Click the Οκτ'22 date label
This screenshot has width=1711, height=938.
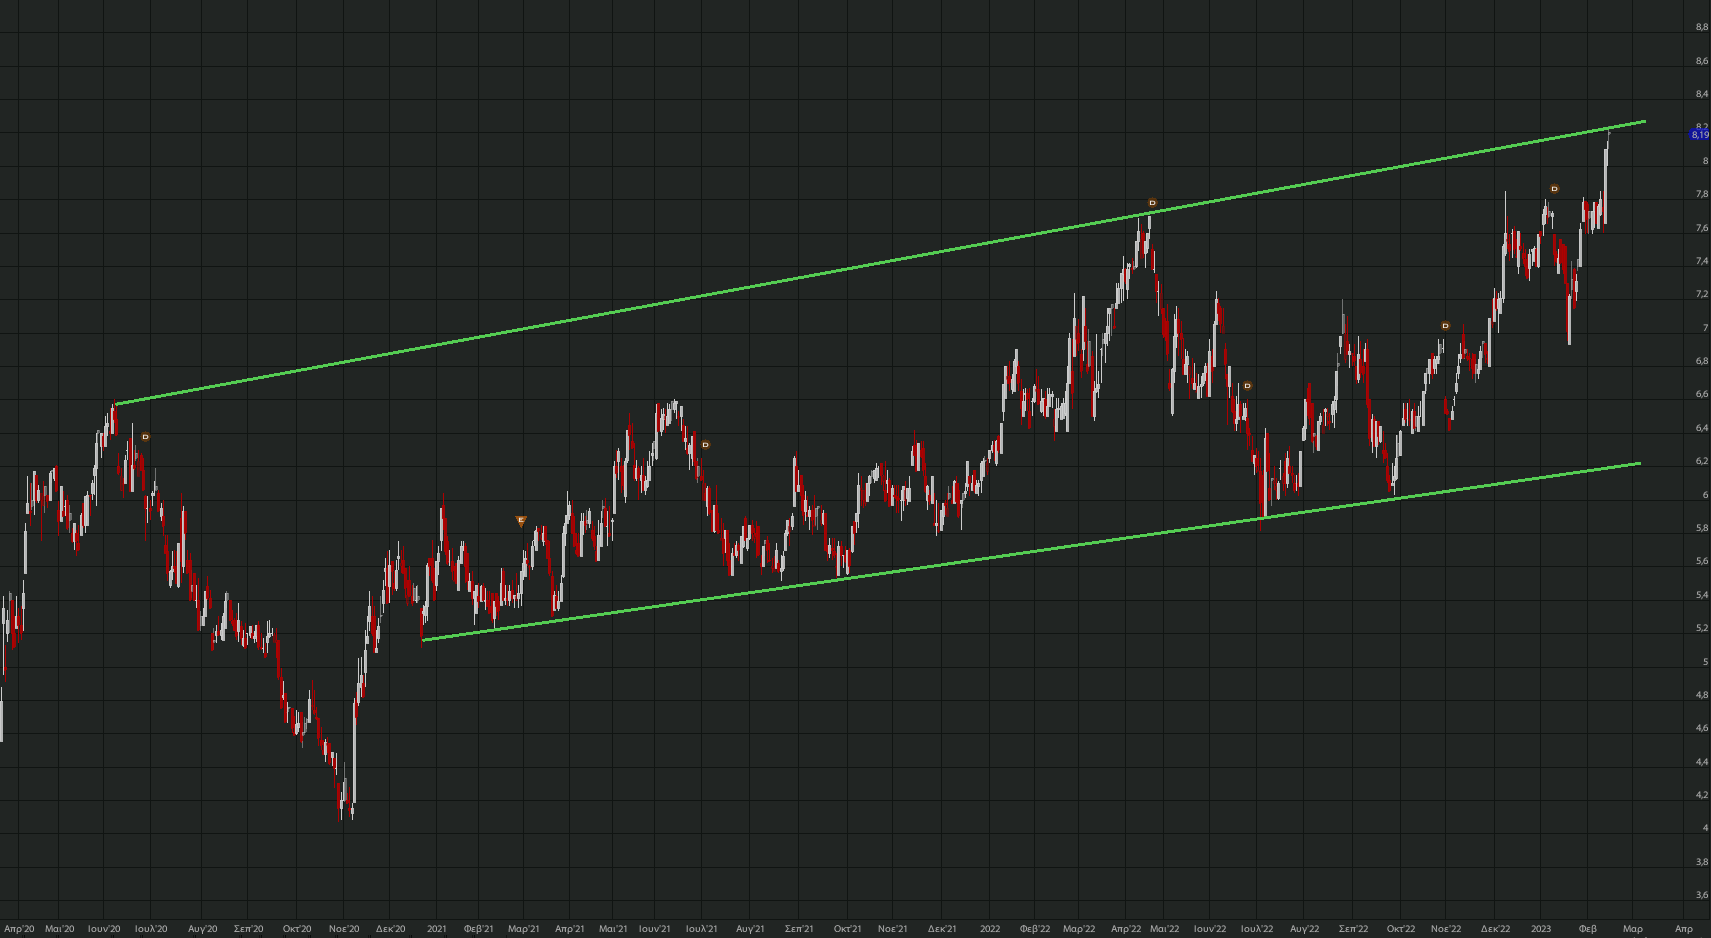click(x=1401, y=929)
